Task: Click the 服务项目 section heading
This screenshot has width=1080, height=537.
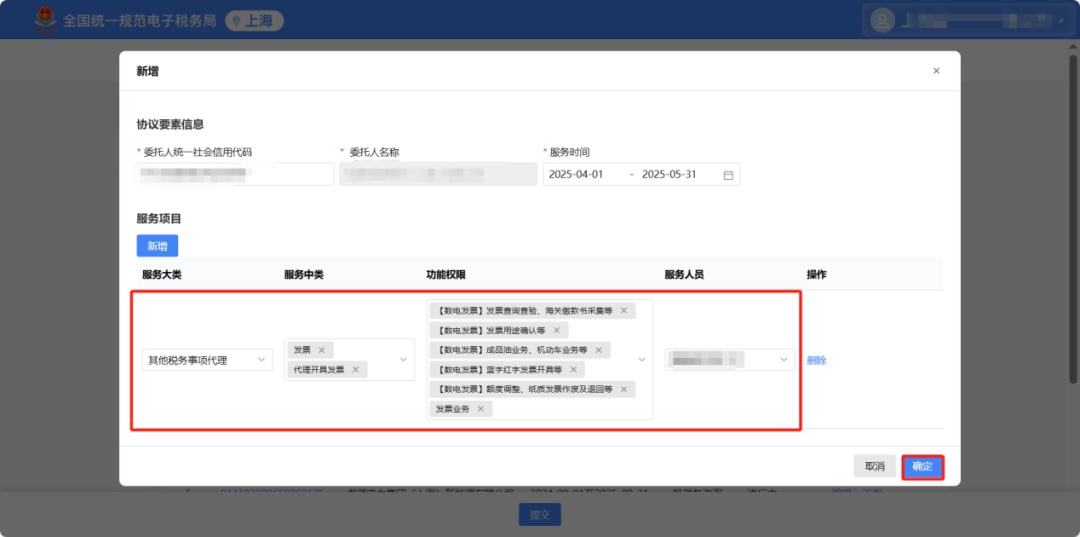Action: (x=159, y=219)
